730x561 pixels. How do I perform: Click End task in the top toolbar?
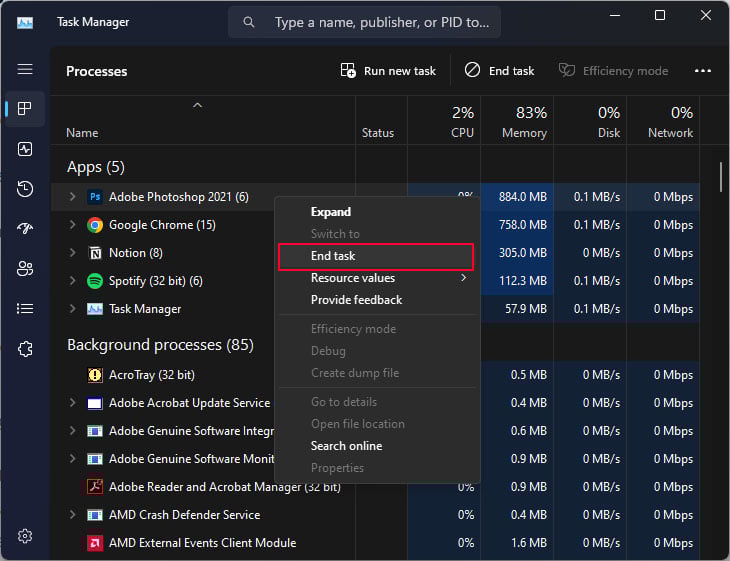coord(499,71)
